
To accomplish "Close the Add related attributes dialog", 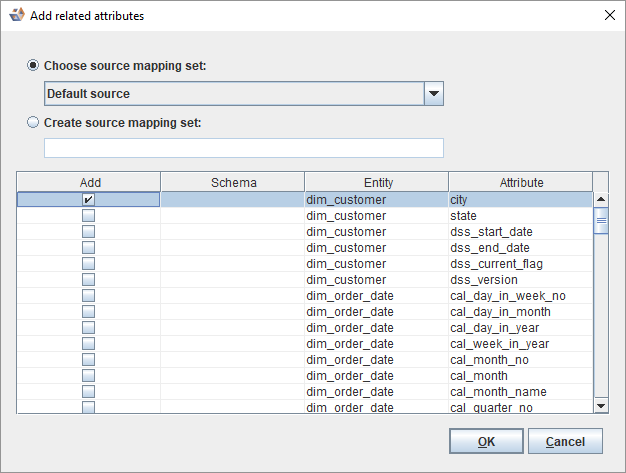I will pyautogui.click(x=610, y=15).
